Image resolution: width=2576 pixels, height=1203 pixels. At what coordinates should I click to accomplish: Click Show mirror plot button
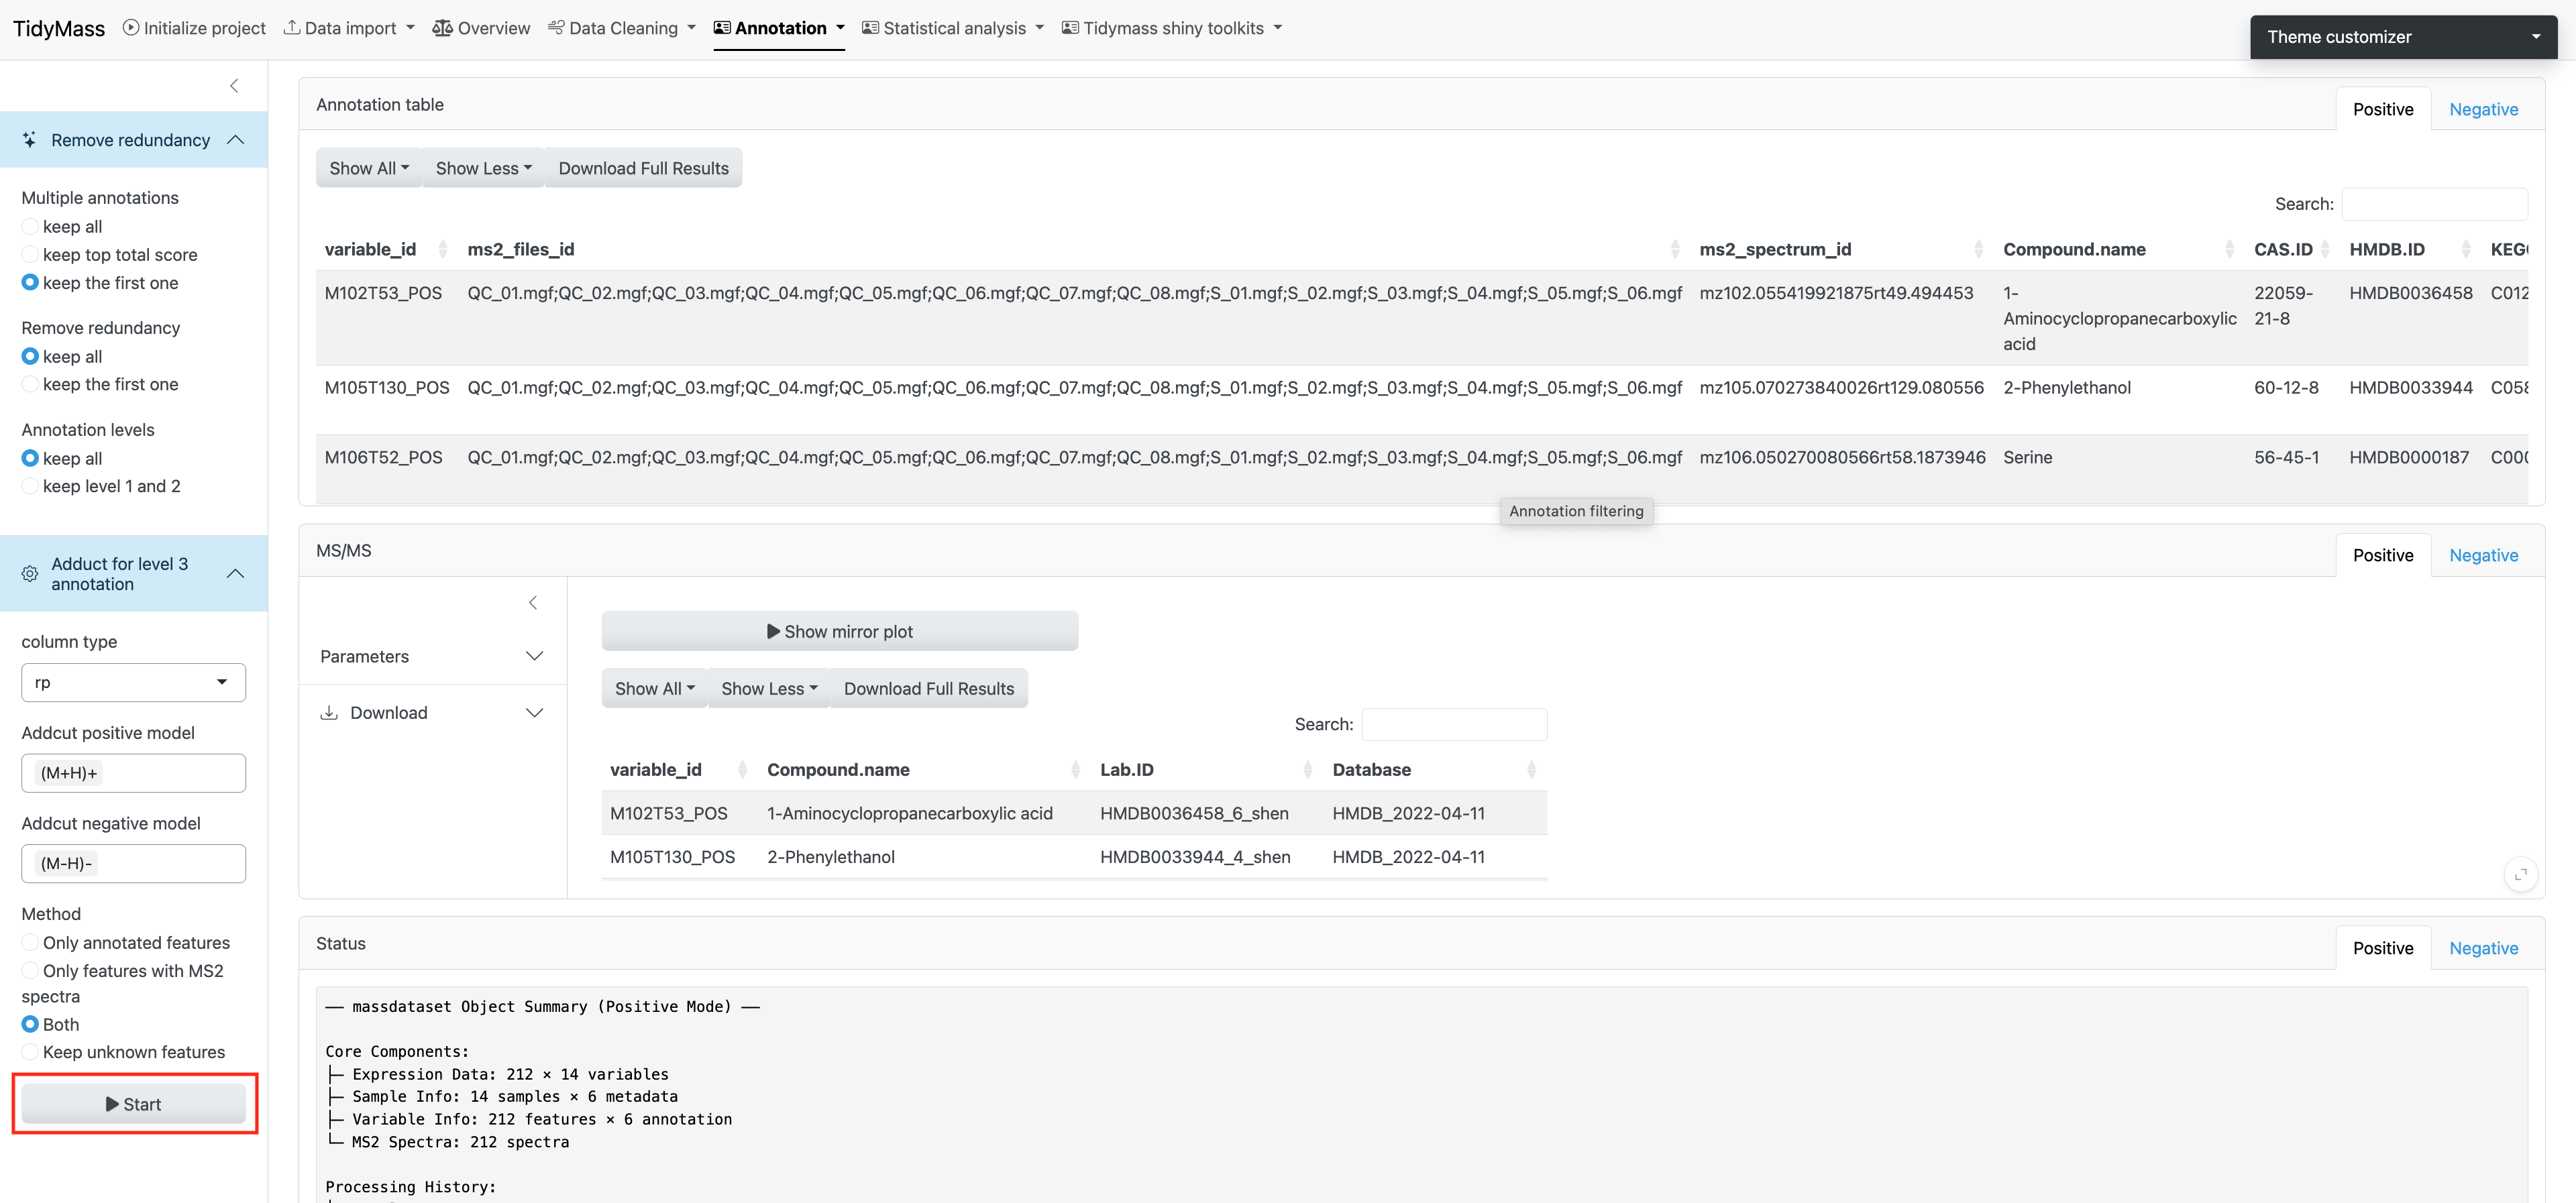tap(839, 631)
